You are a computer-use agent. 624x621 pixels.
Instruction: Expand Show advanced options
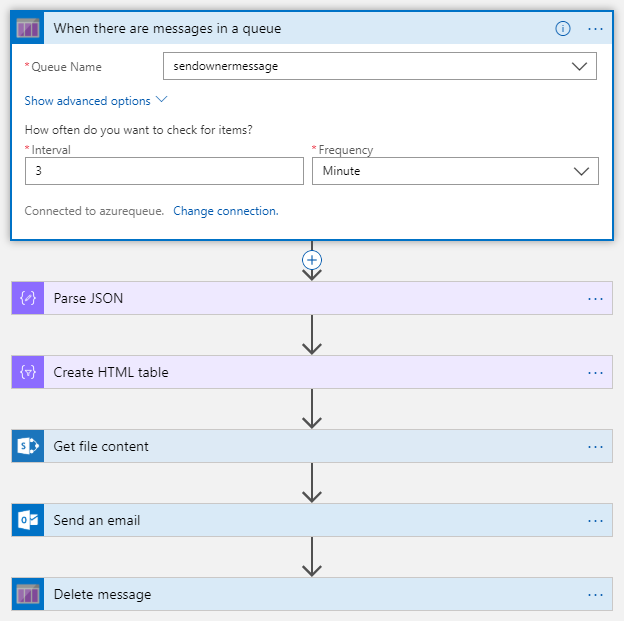(96, 101)
